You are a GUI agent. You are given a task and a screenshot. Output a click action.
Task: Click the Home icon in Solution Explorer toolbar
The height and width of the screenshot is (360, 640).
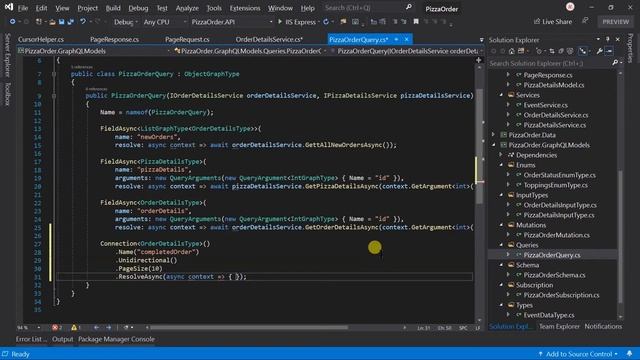point(512,51)
